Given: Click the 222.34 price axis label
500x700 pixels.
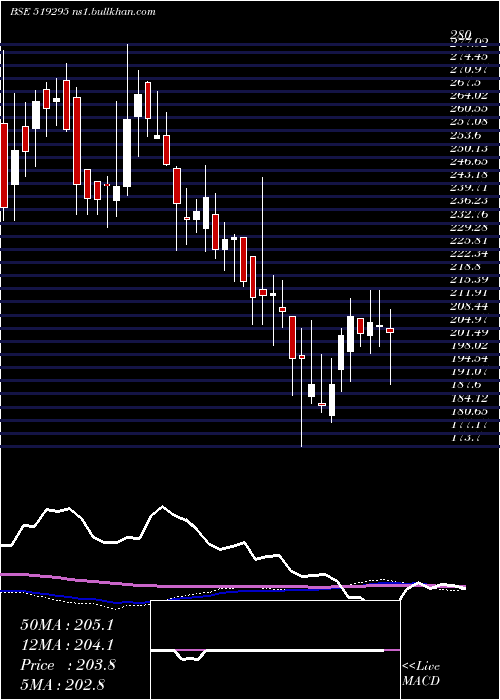Looking at the screenshot, I should pos(469,254).
